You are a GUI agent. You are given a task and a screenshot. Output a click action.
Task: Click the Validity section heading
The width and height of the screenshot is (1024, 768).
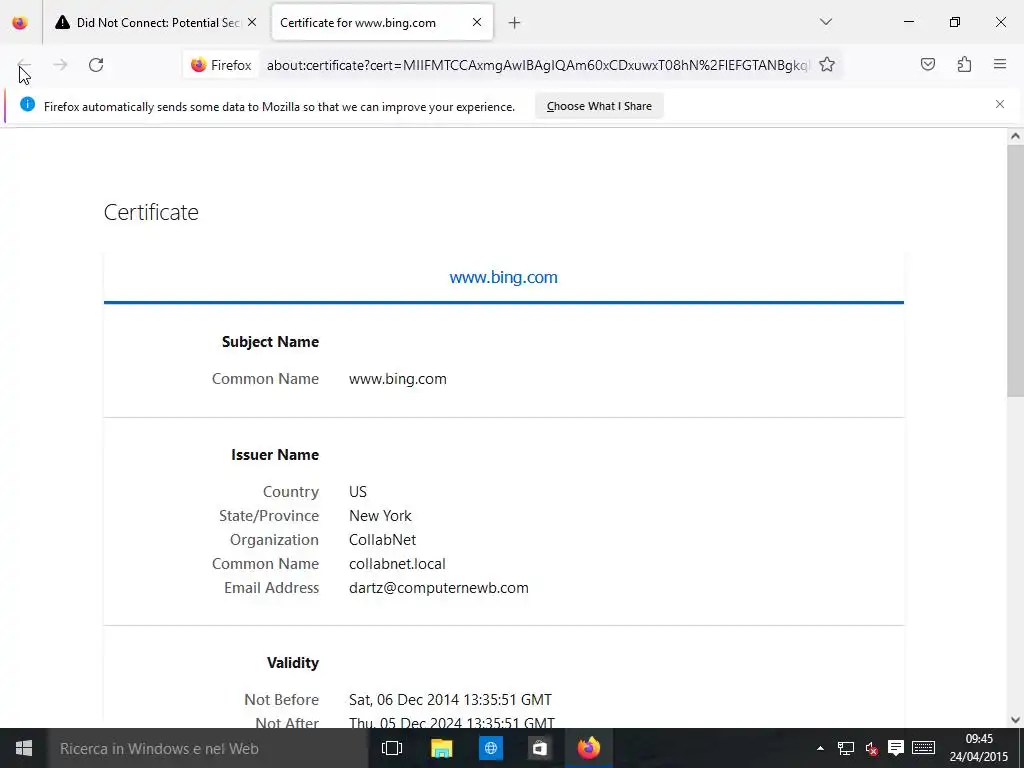tap(293, 662)
